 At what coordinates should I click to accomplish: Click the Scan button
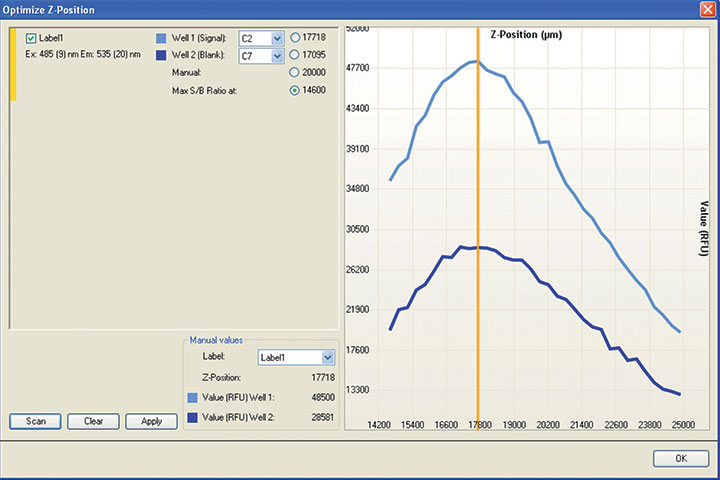coord(36,421)
